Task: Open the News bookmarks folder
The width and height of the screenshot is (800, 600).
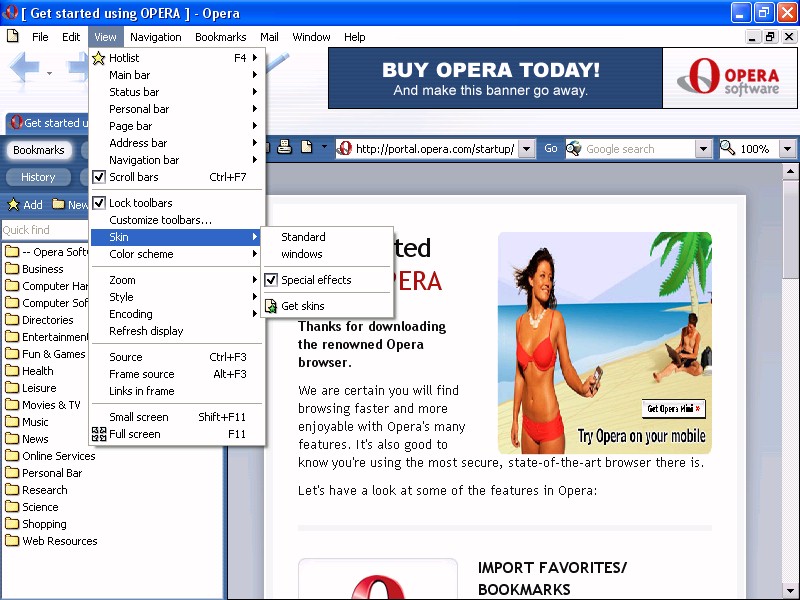Action: tap(27, 439)
